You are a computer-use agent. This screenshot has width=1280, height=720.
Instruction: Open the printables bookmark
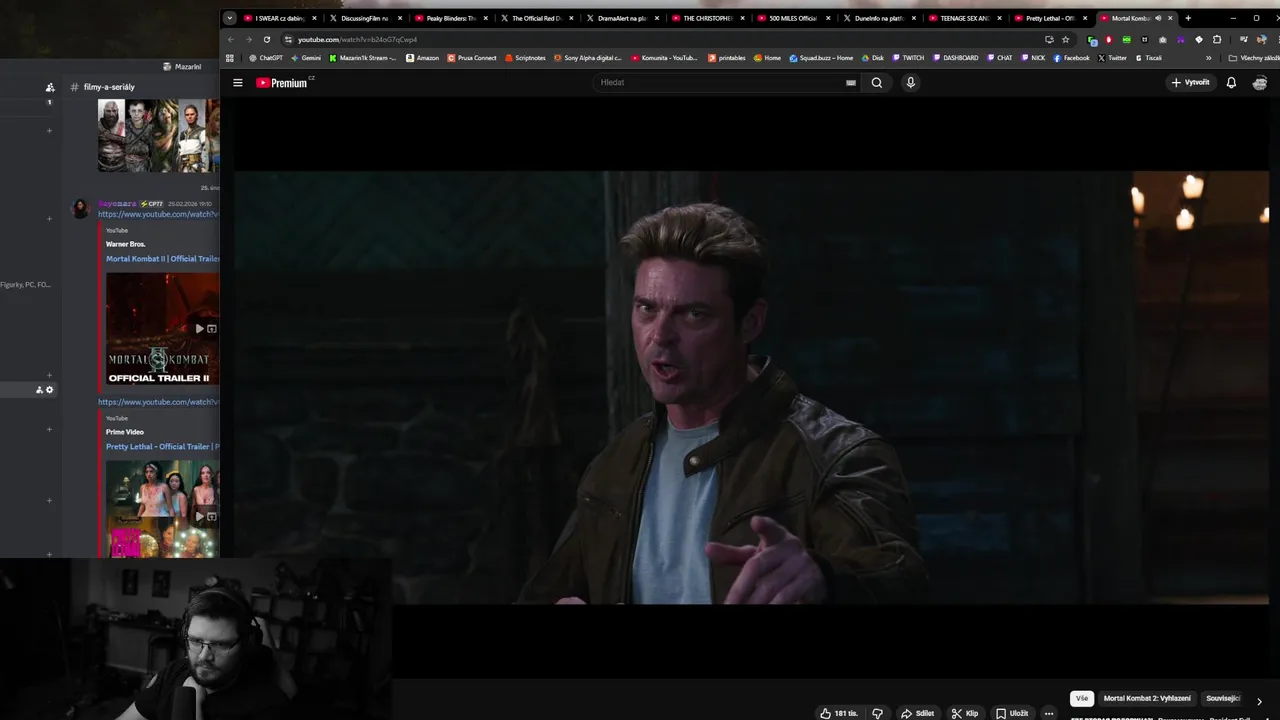pyautogui.click(x=727, y=58)
